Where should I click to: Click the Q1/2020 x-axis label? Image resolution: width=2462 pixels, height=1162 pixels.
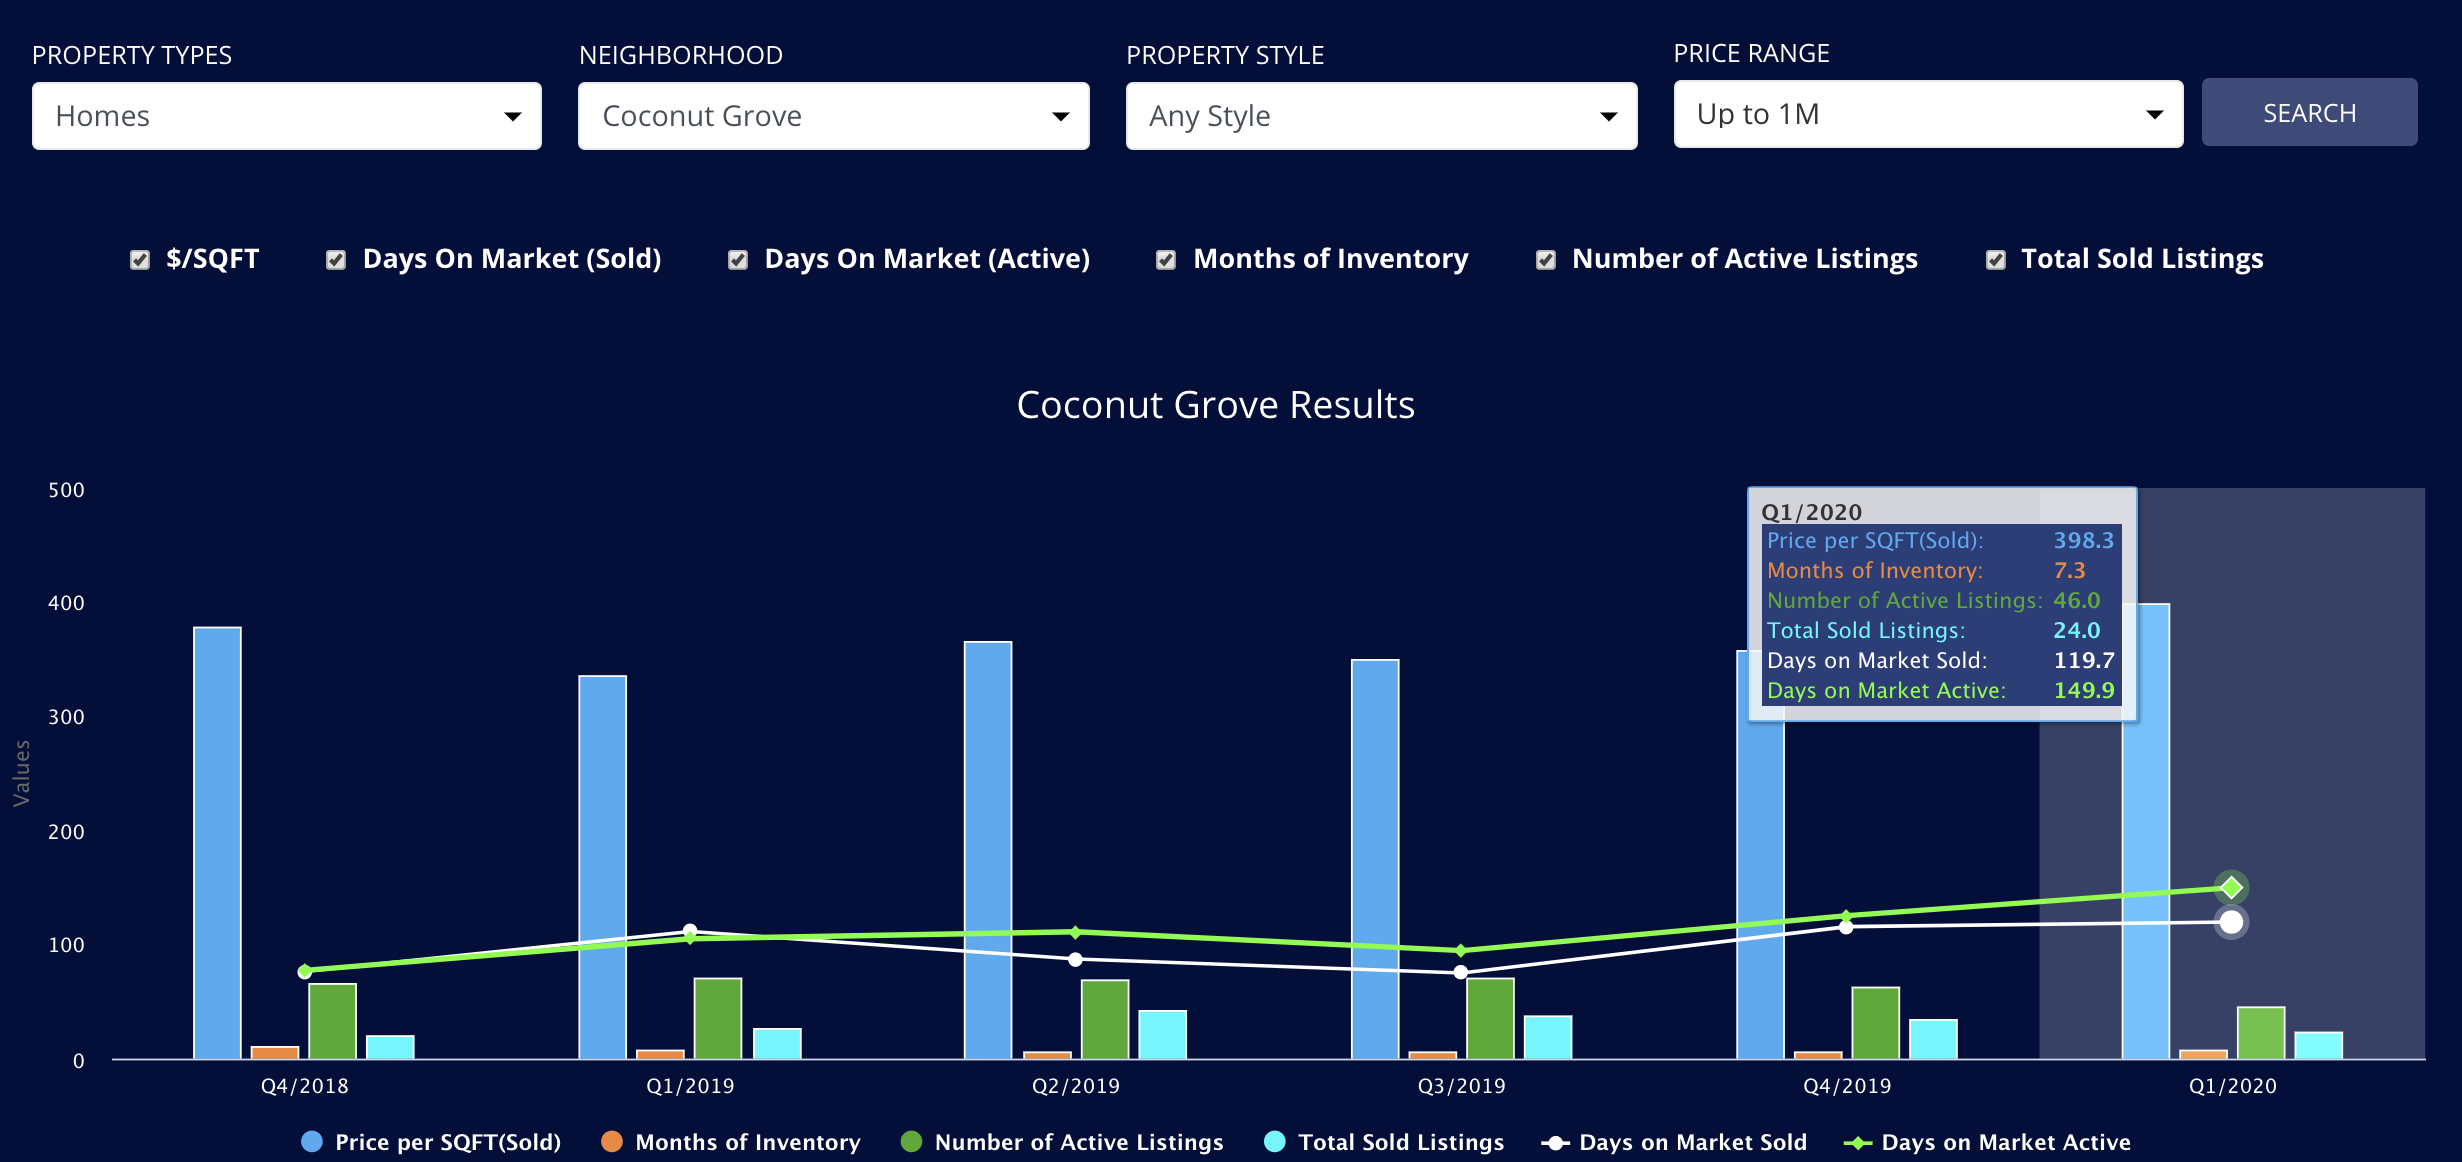click(2232, 1086)
